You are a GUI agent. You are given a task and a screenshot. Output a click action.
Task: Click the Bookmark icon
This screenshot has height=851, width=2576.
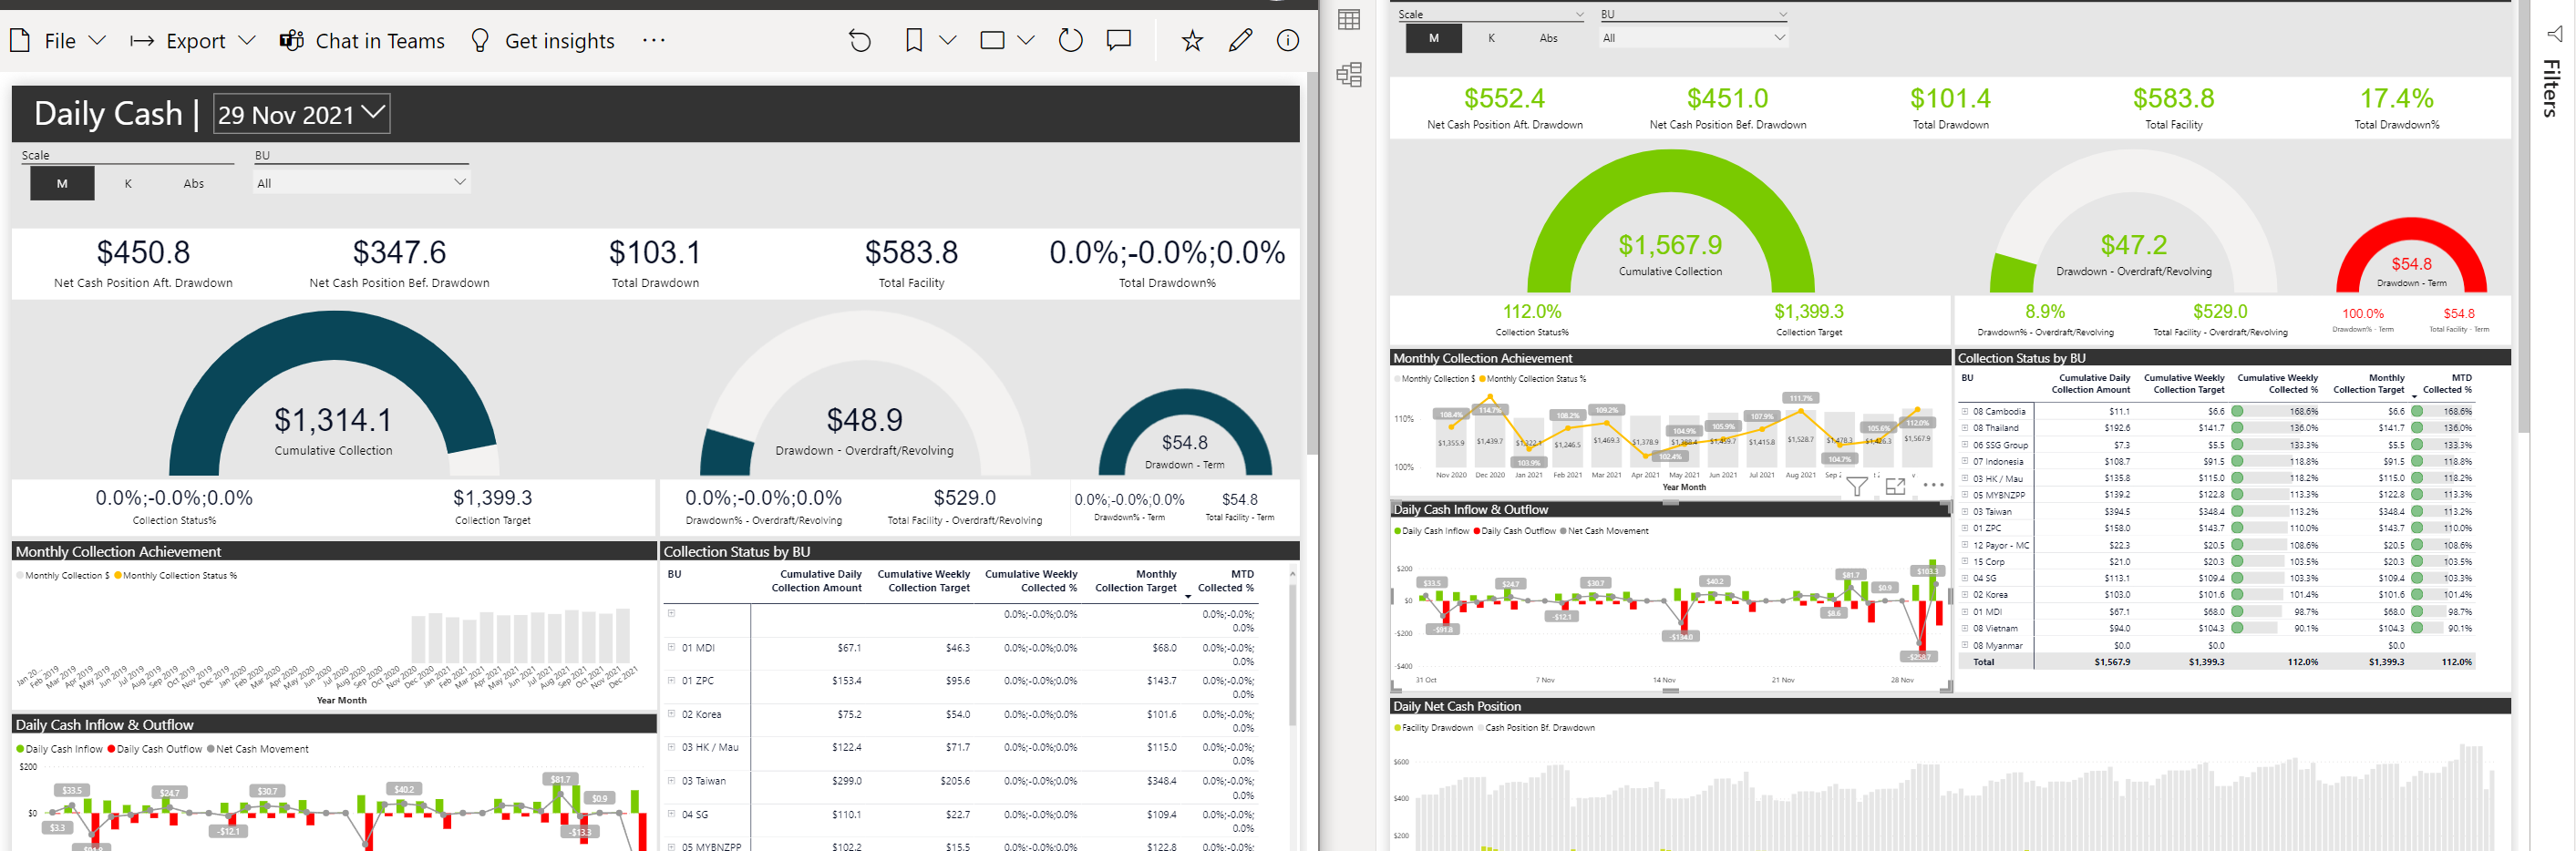(913, 41)
